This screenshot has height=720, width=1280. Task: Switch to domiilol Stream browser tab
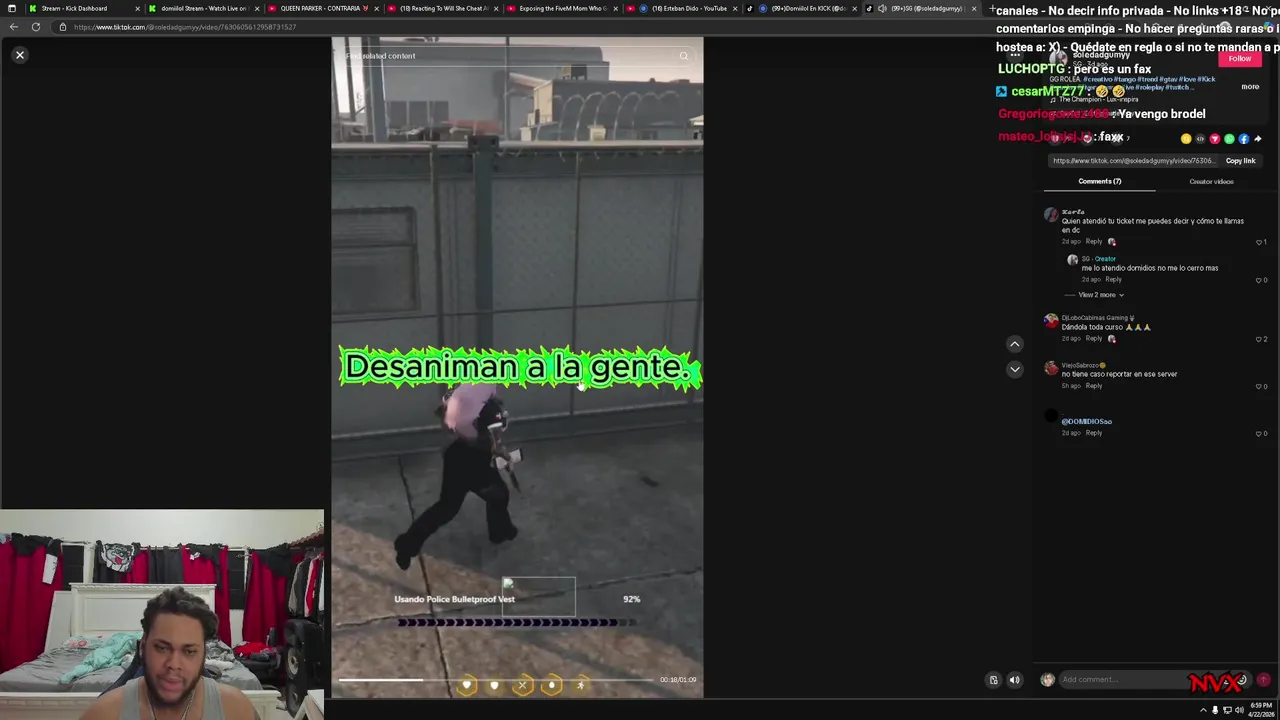tap(203, 8)
